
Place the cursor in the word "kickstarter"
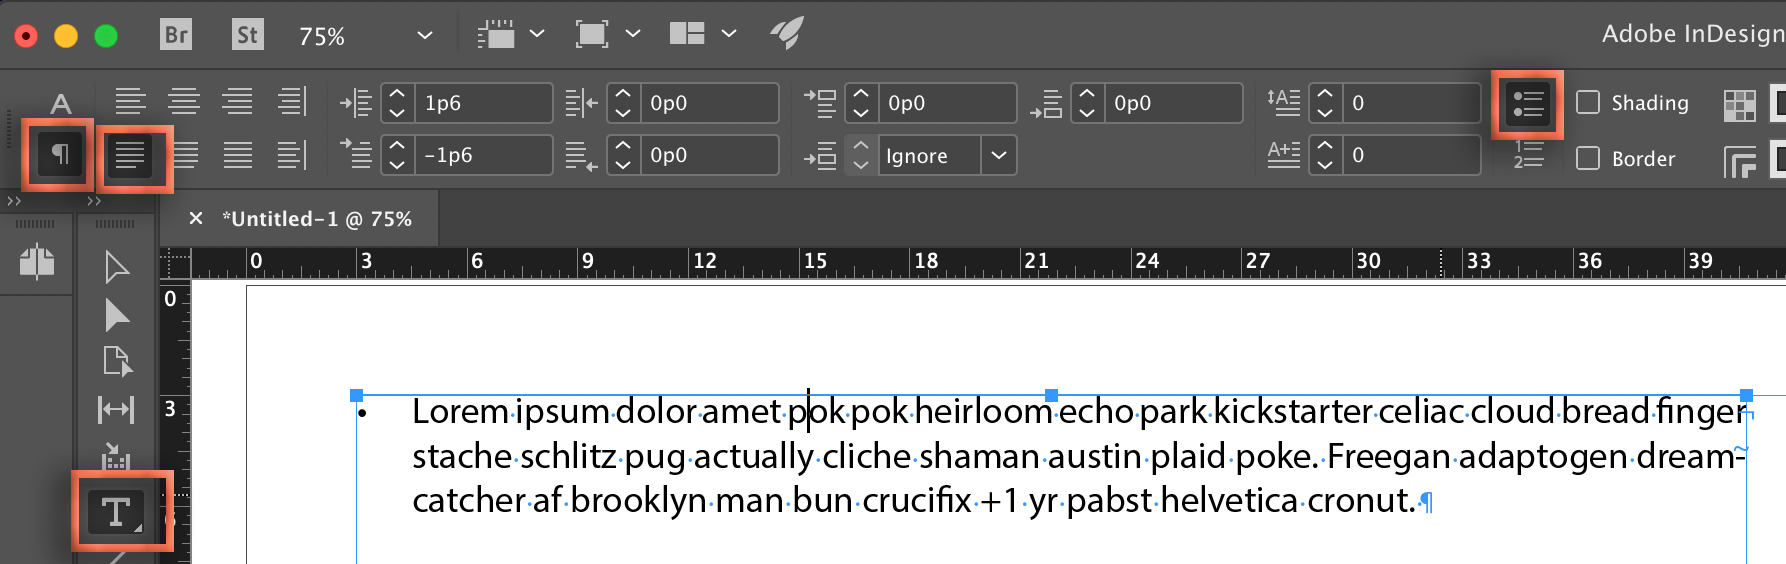tap(1293, 412)
